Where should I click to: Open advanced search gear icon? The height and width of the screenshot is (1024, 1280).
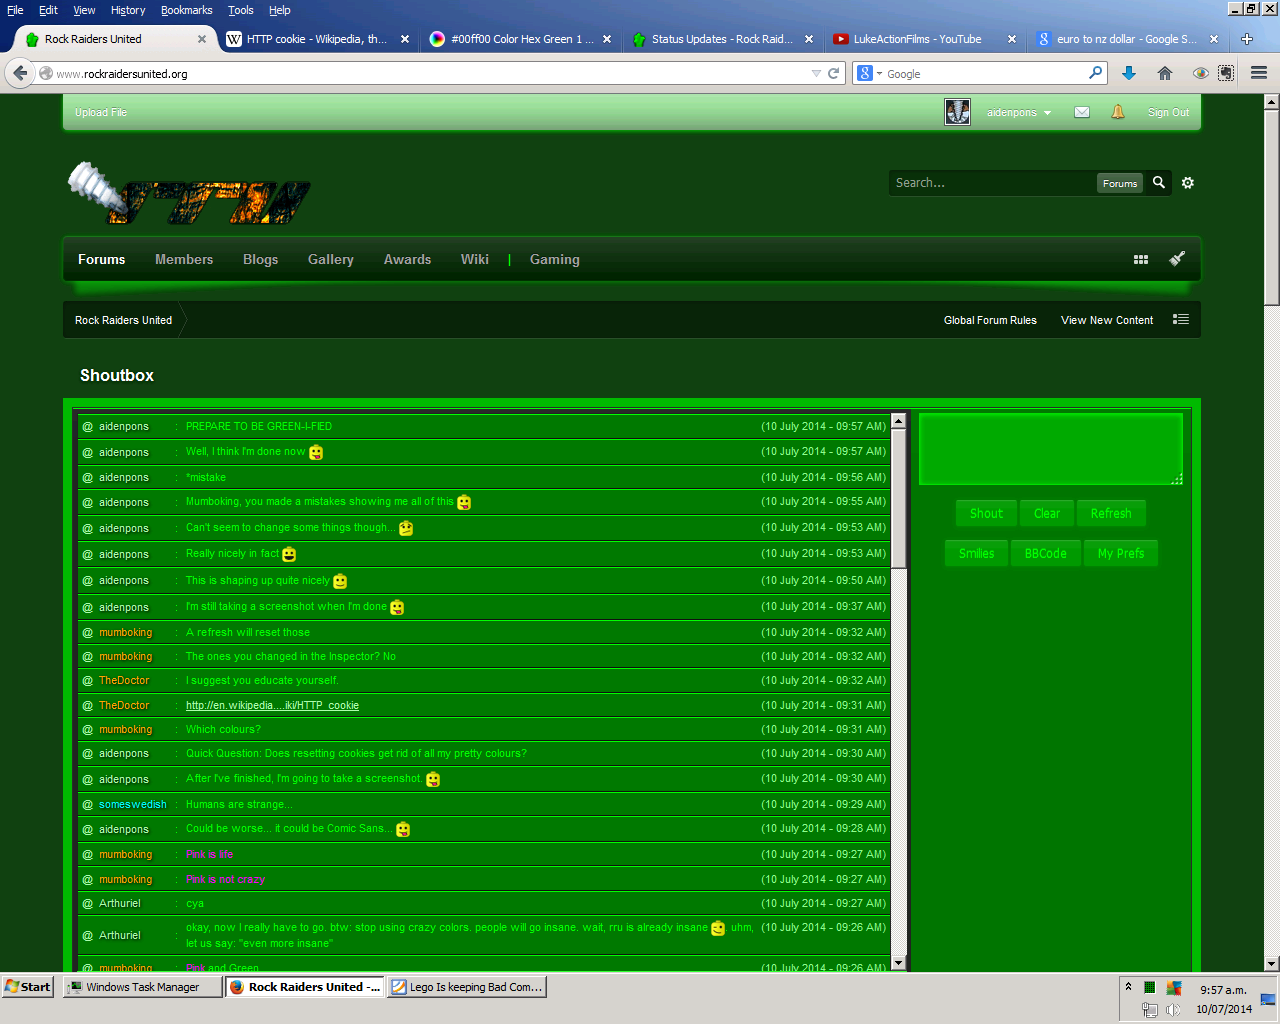pos(1188,183)
